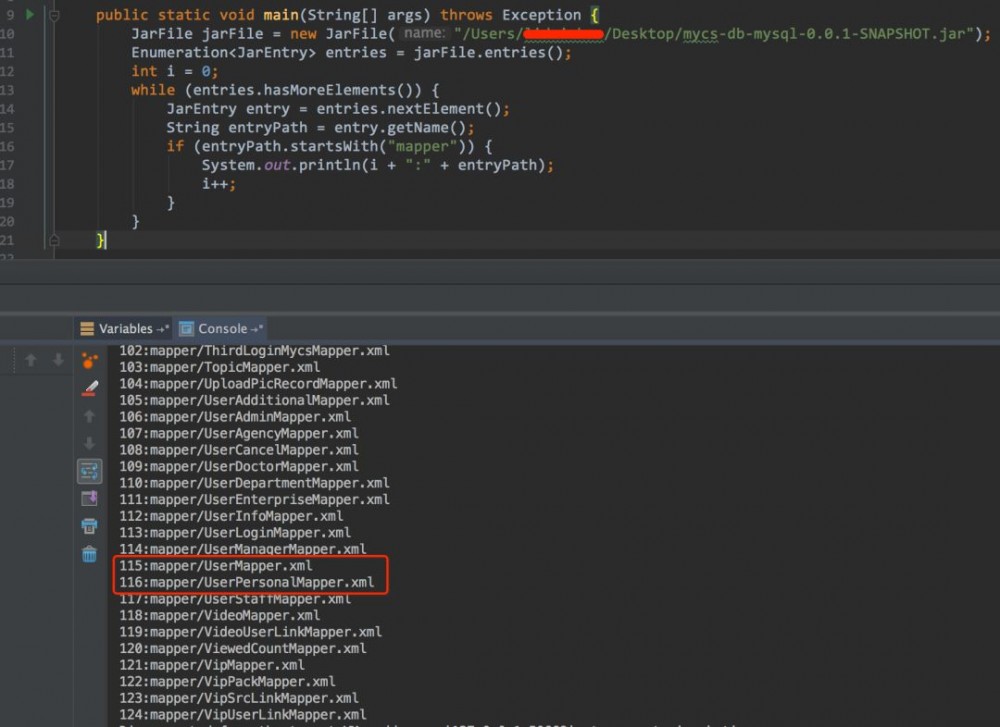Image resolution: width=1000 pixels, height=727 pixels.
Task: Click console line 118 VideoMapper.xml
Action: (219, 616)
